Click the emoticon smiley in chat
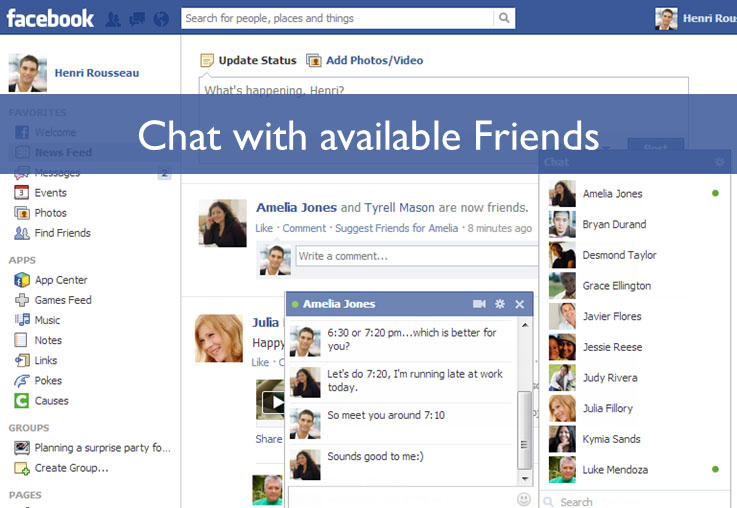Viewport: 737px width, 508px height. [x=524, y=499]
